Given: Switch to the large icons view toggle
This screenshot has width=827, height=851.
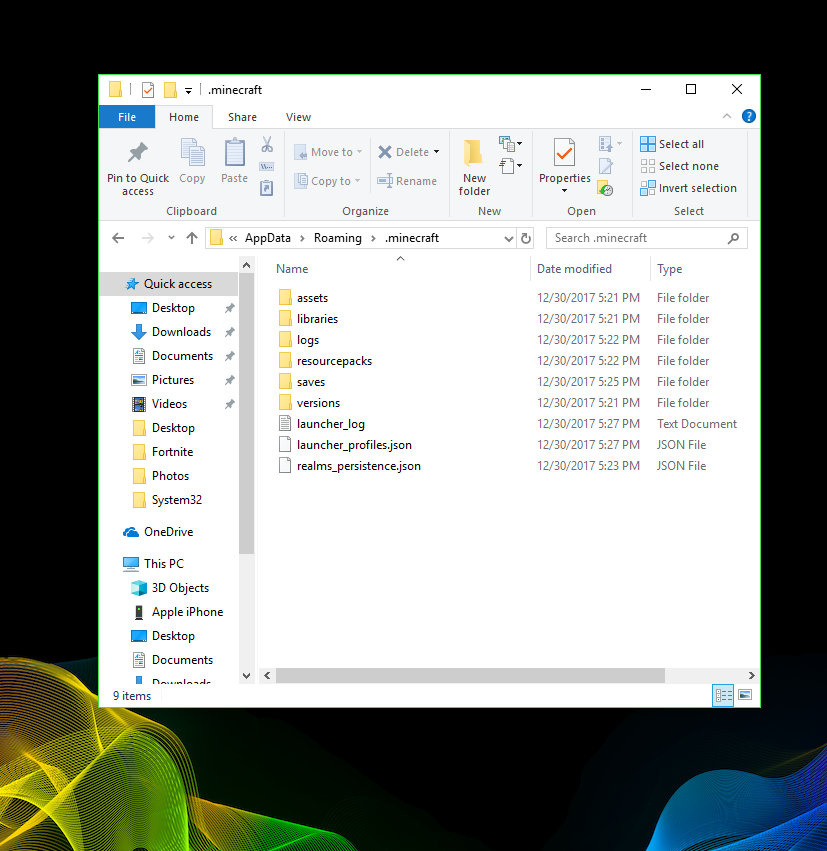Looking at the screenshot, I should pyautogui.click(x=744, y=695).
